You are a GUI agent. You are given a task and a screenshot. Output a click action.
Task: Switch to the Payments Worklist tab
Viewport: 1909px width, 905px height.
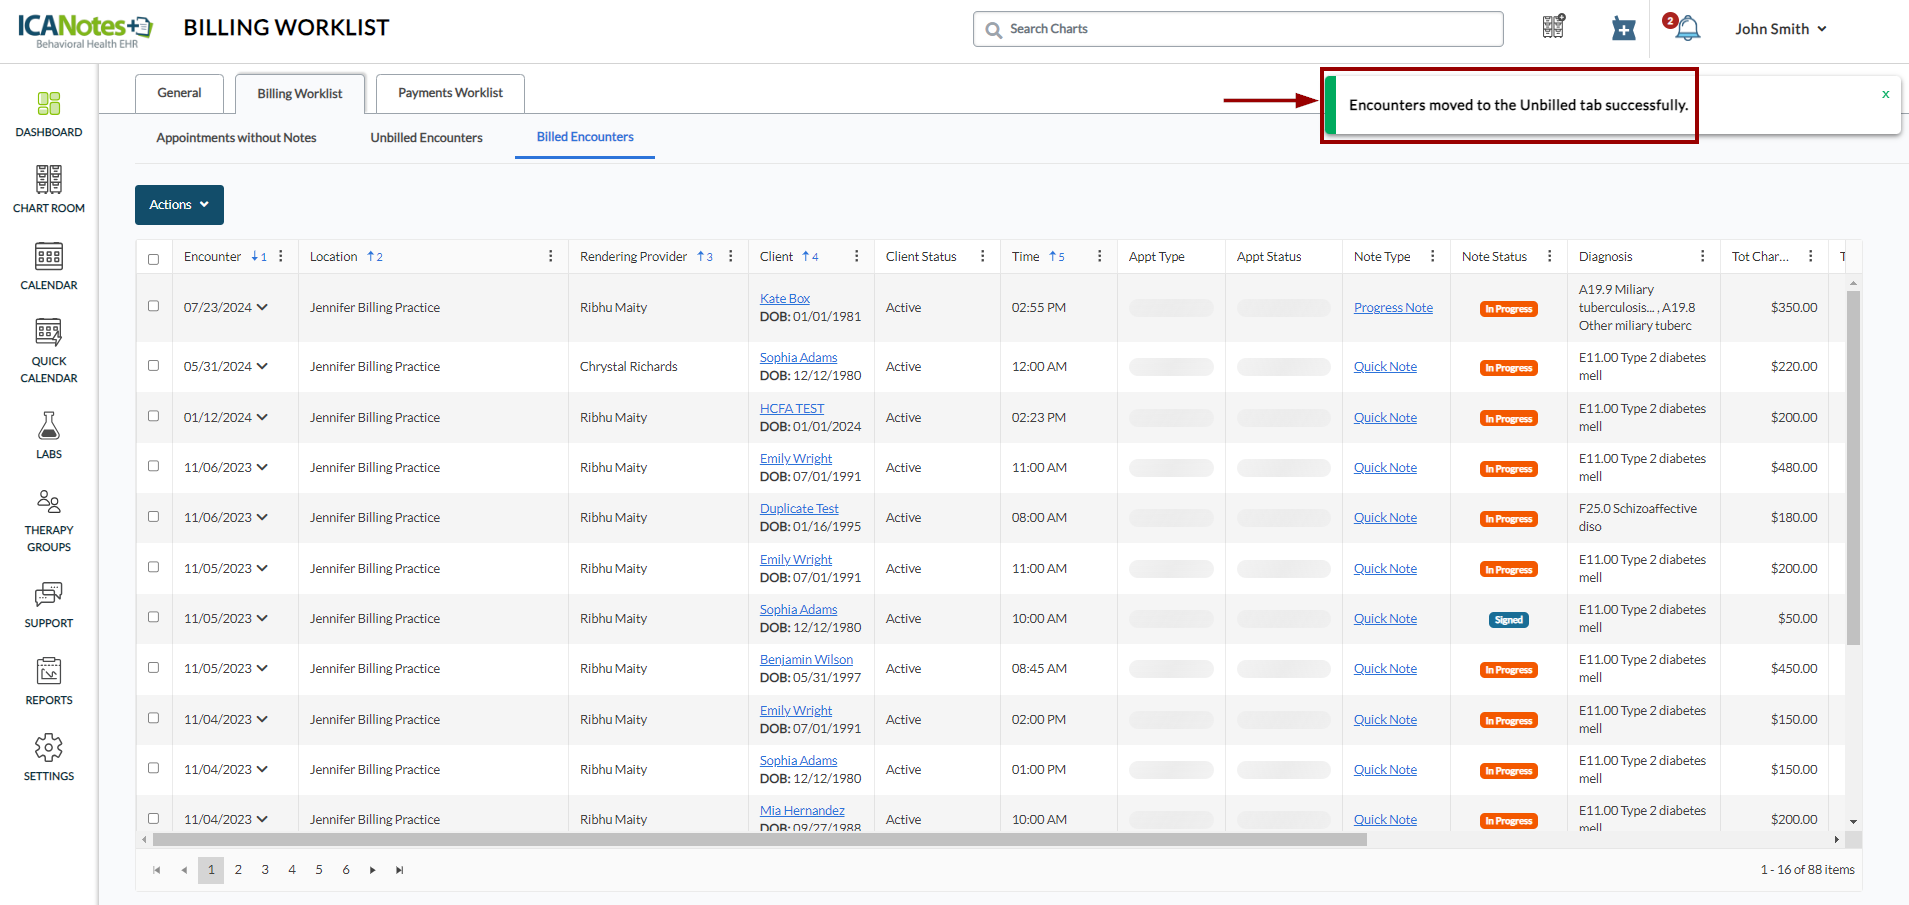450,93
